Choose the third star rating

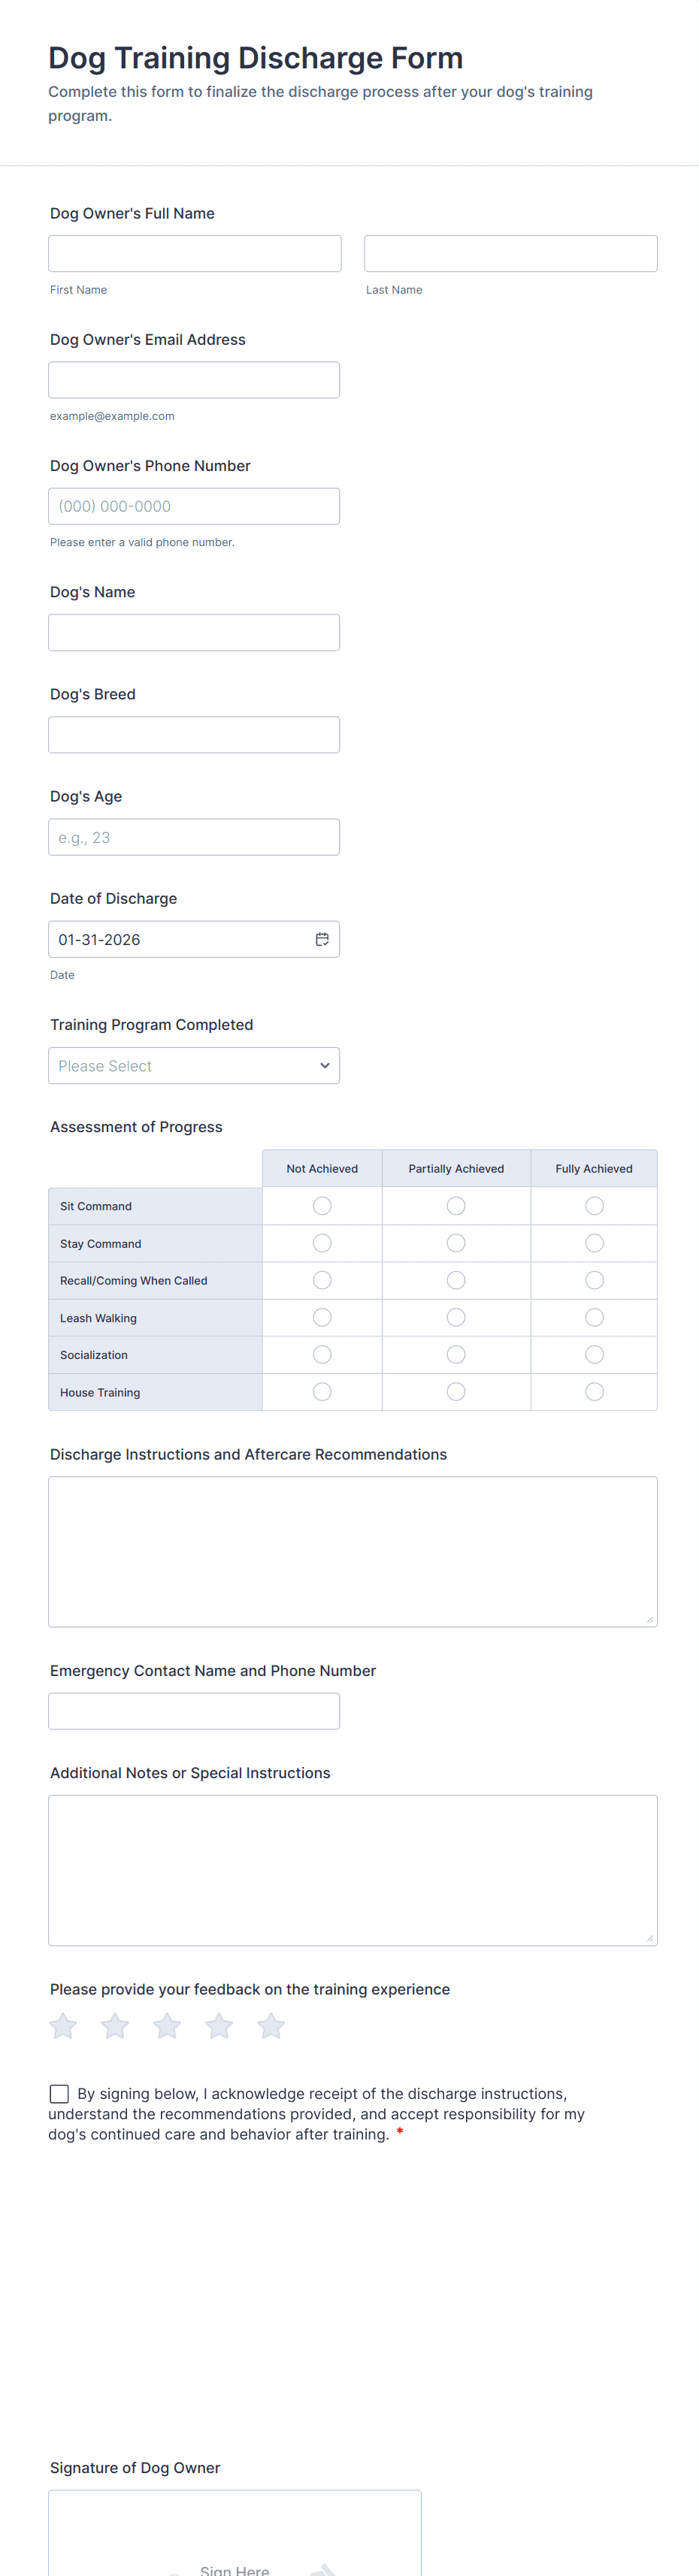167,2026
